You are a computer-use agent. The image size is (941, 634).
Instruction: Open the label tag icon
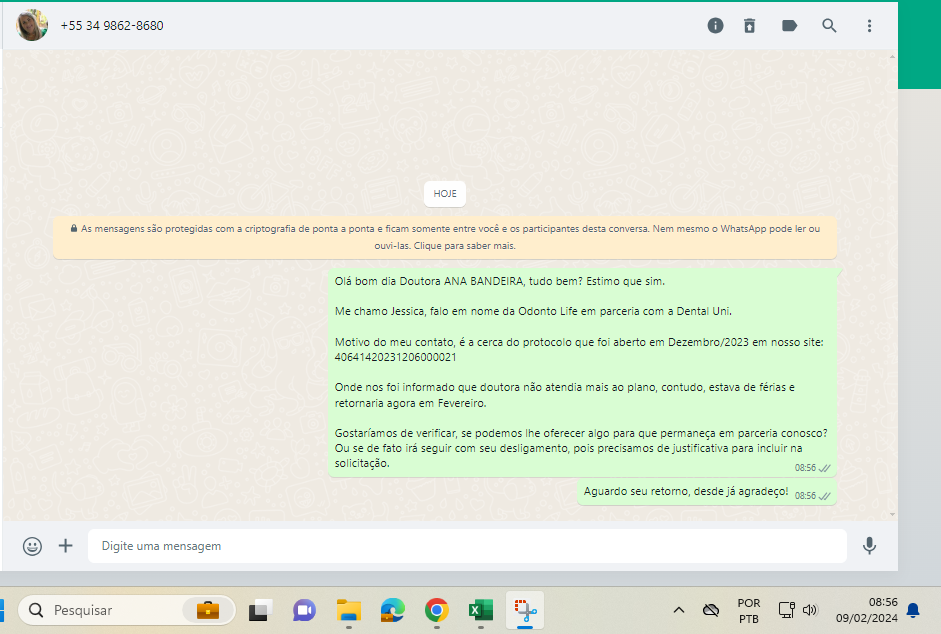pyautogui.click(x=789, y=25)
